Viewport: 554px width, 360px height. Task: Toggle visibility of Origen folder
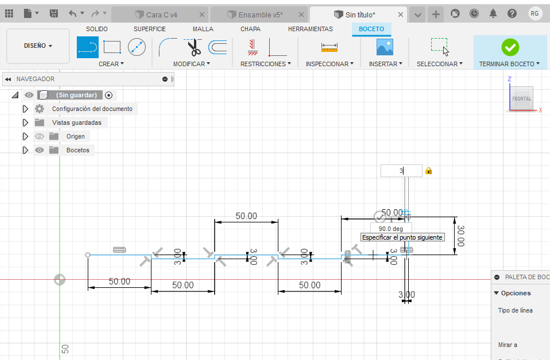(x=39, y=136)
